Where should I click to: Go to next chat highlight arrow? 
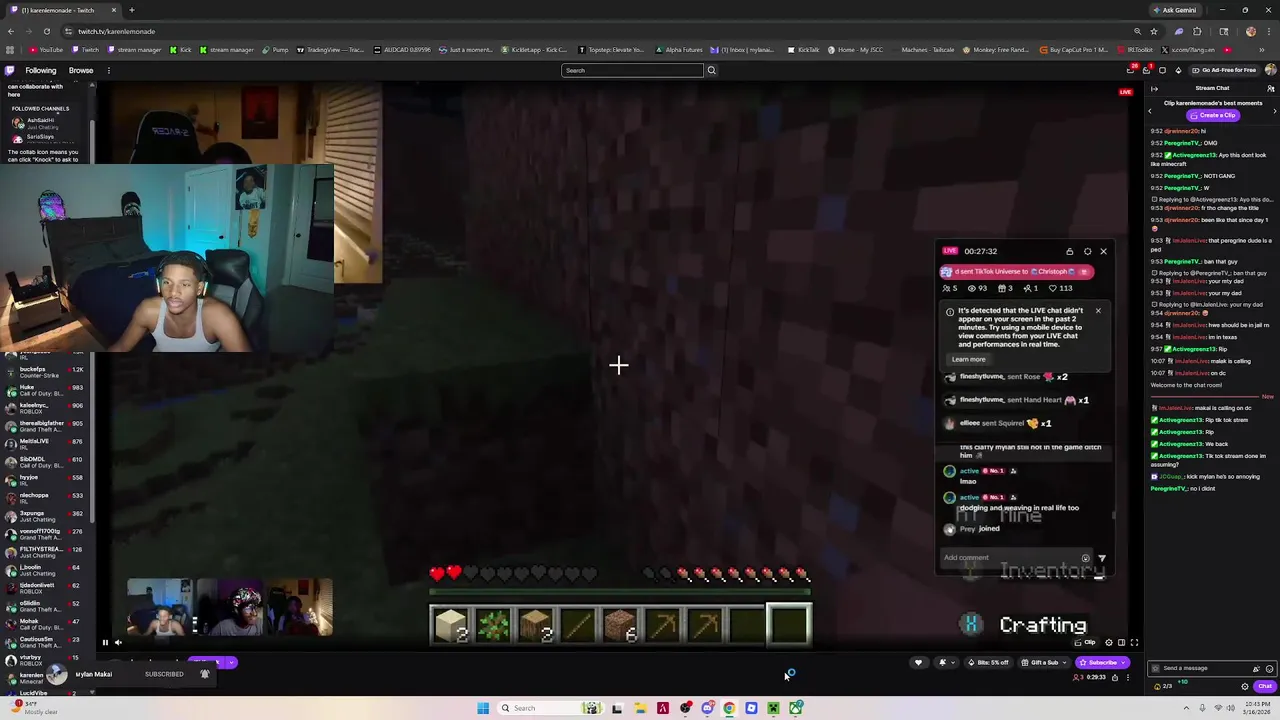click(1273, 111)
